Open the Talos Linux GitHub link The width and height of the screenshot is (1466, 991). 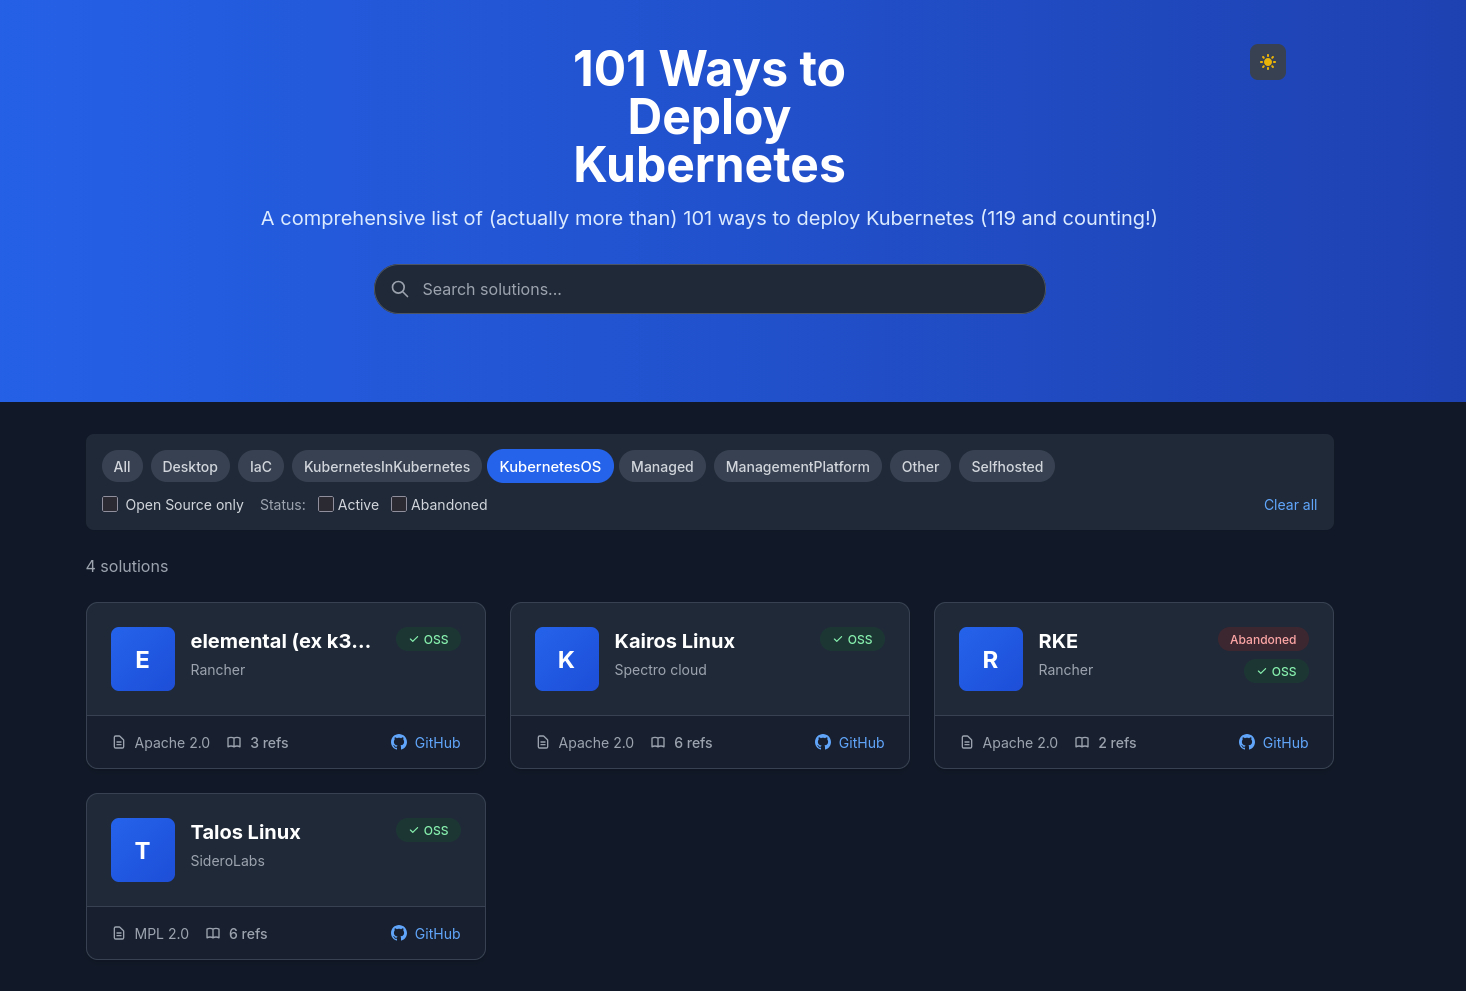426,934
